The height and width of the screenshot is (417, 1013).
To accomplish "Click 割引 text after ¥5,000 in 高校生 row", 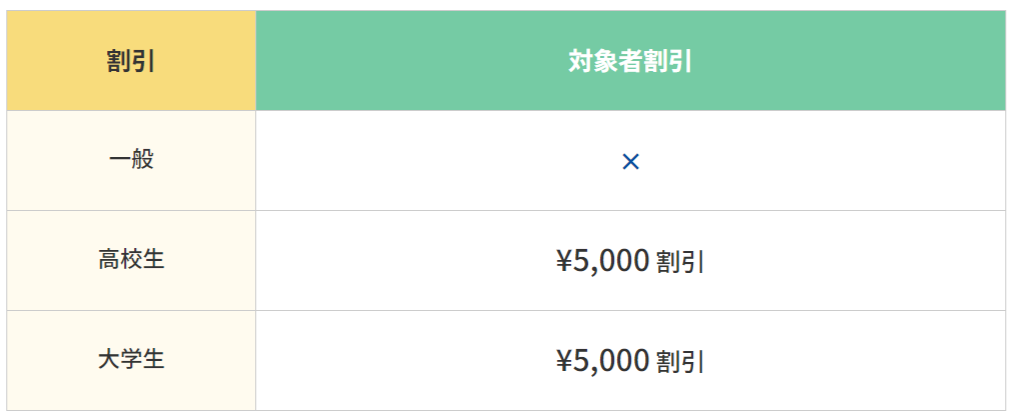I will click(680, 262).
